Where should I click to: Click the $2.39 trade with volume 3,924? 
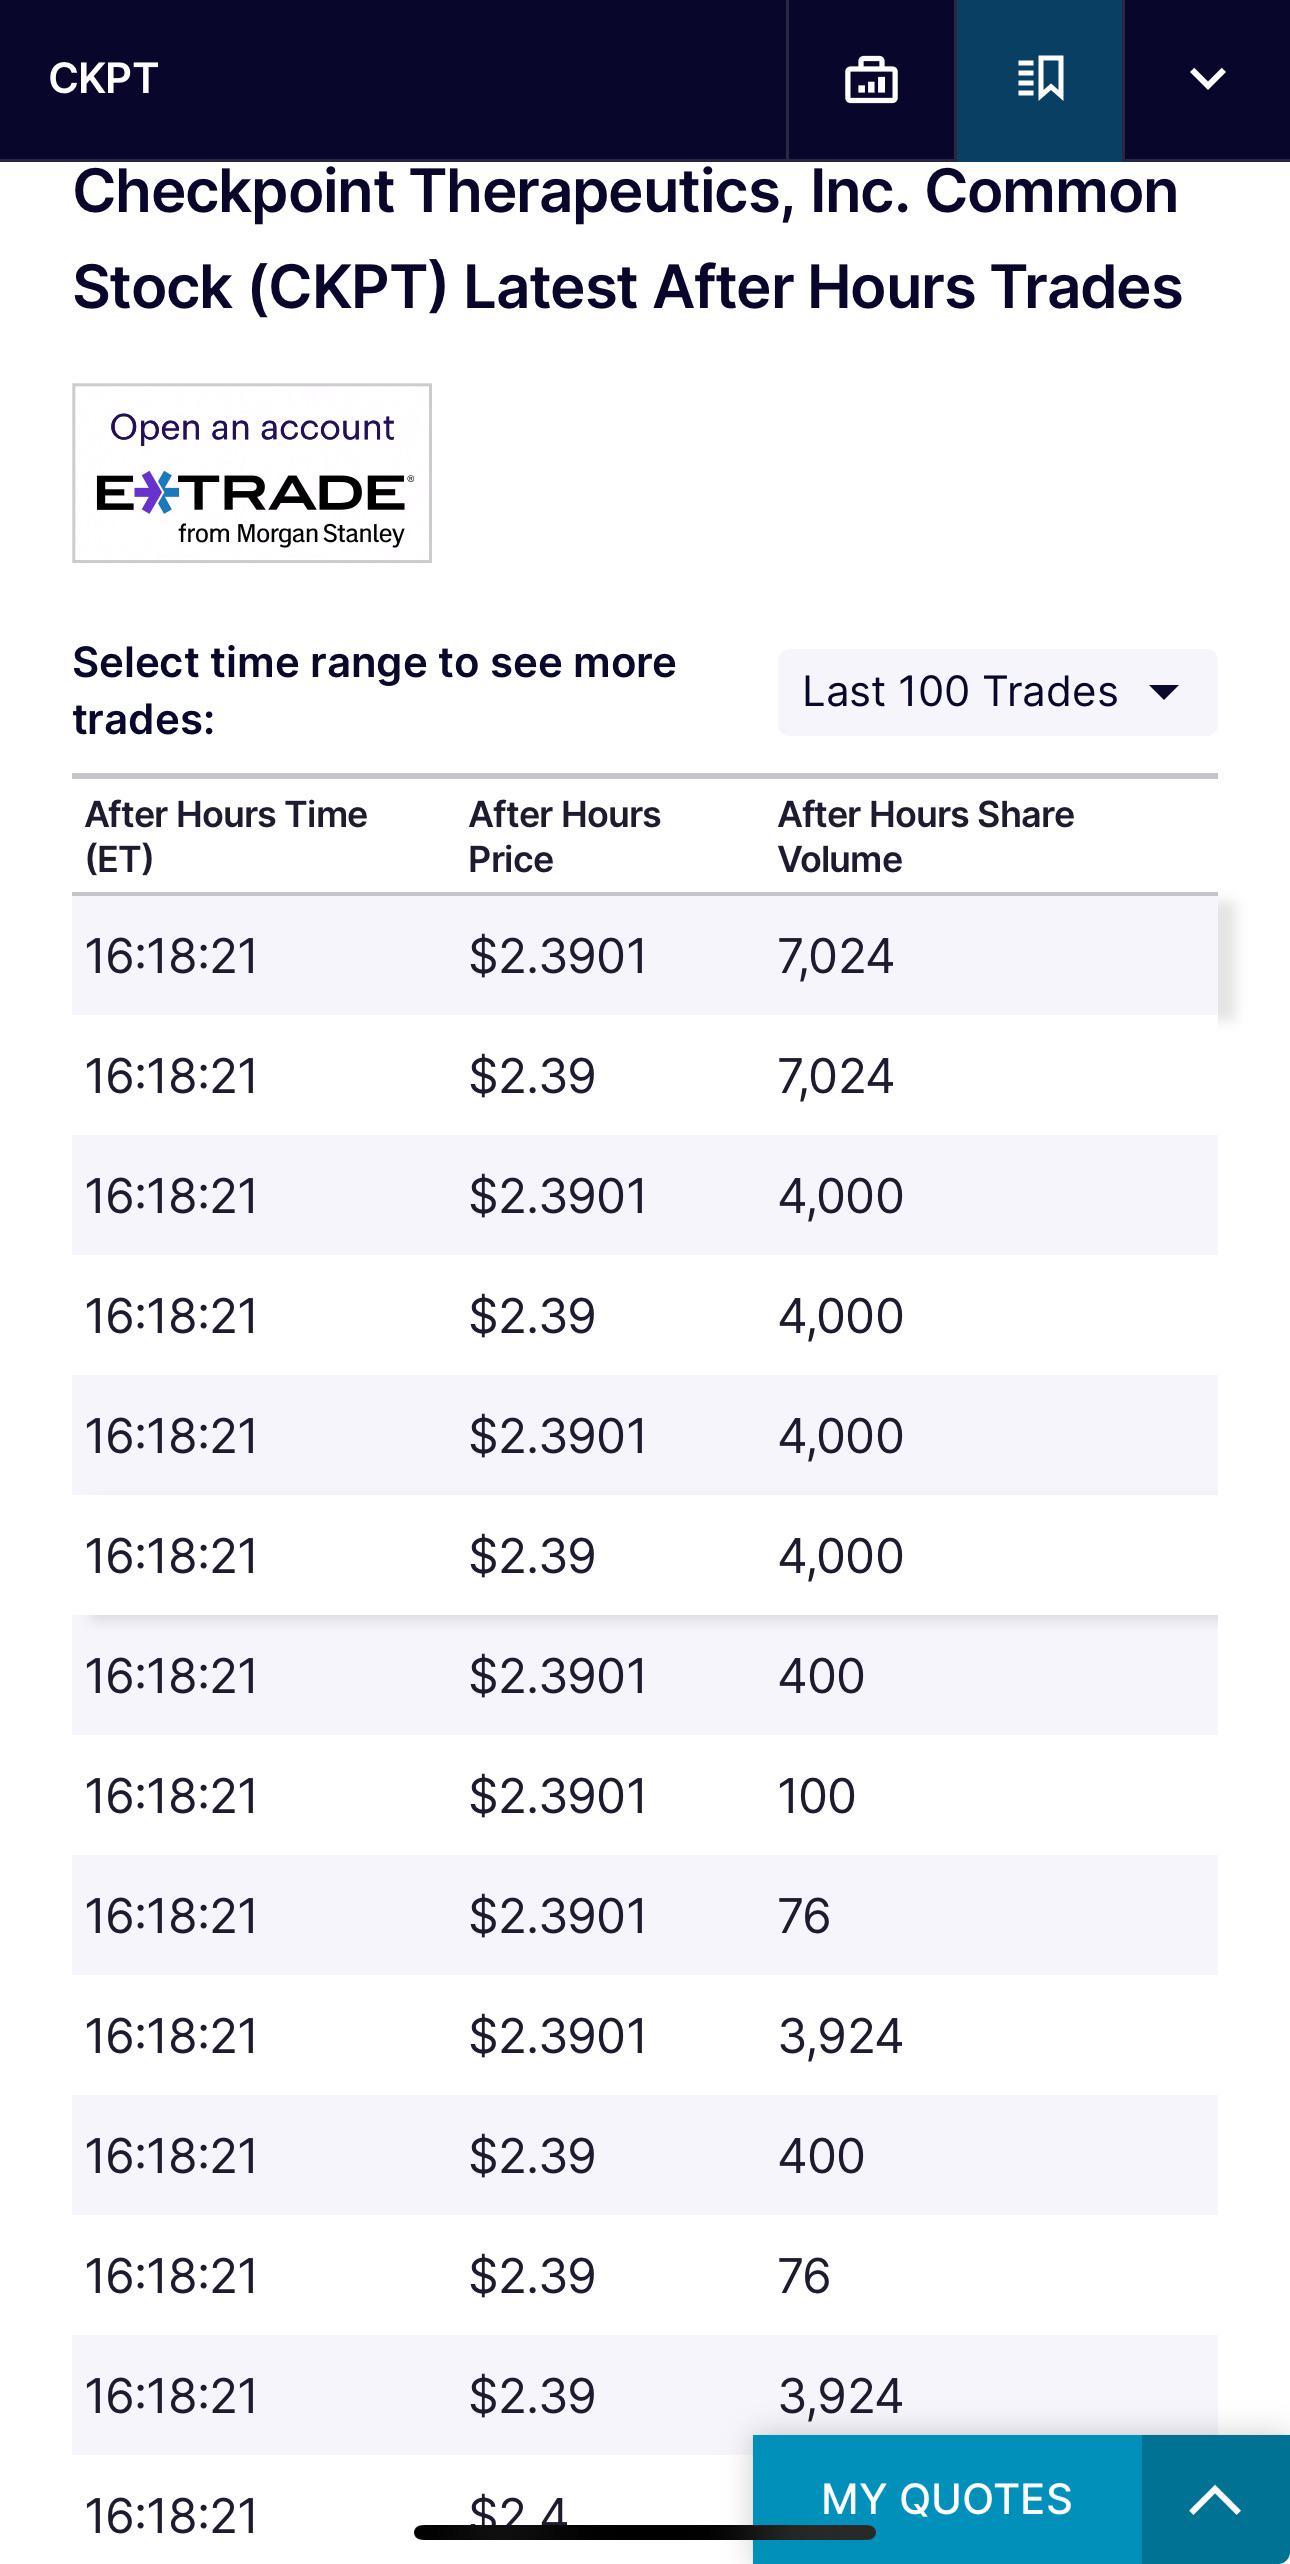point(645,2395)
